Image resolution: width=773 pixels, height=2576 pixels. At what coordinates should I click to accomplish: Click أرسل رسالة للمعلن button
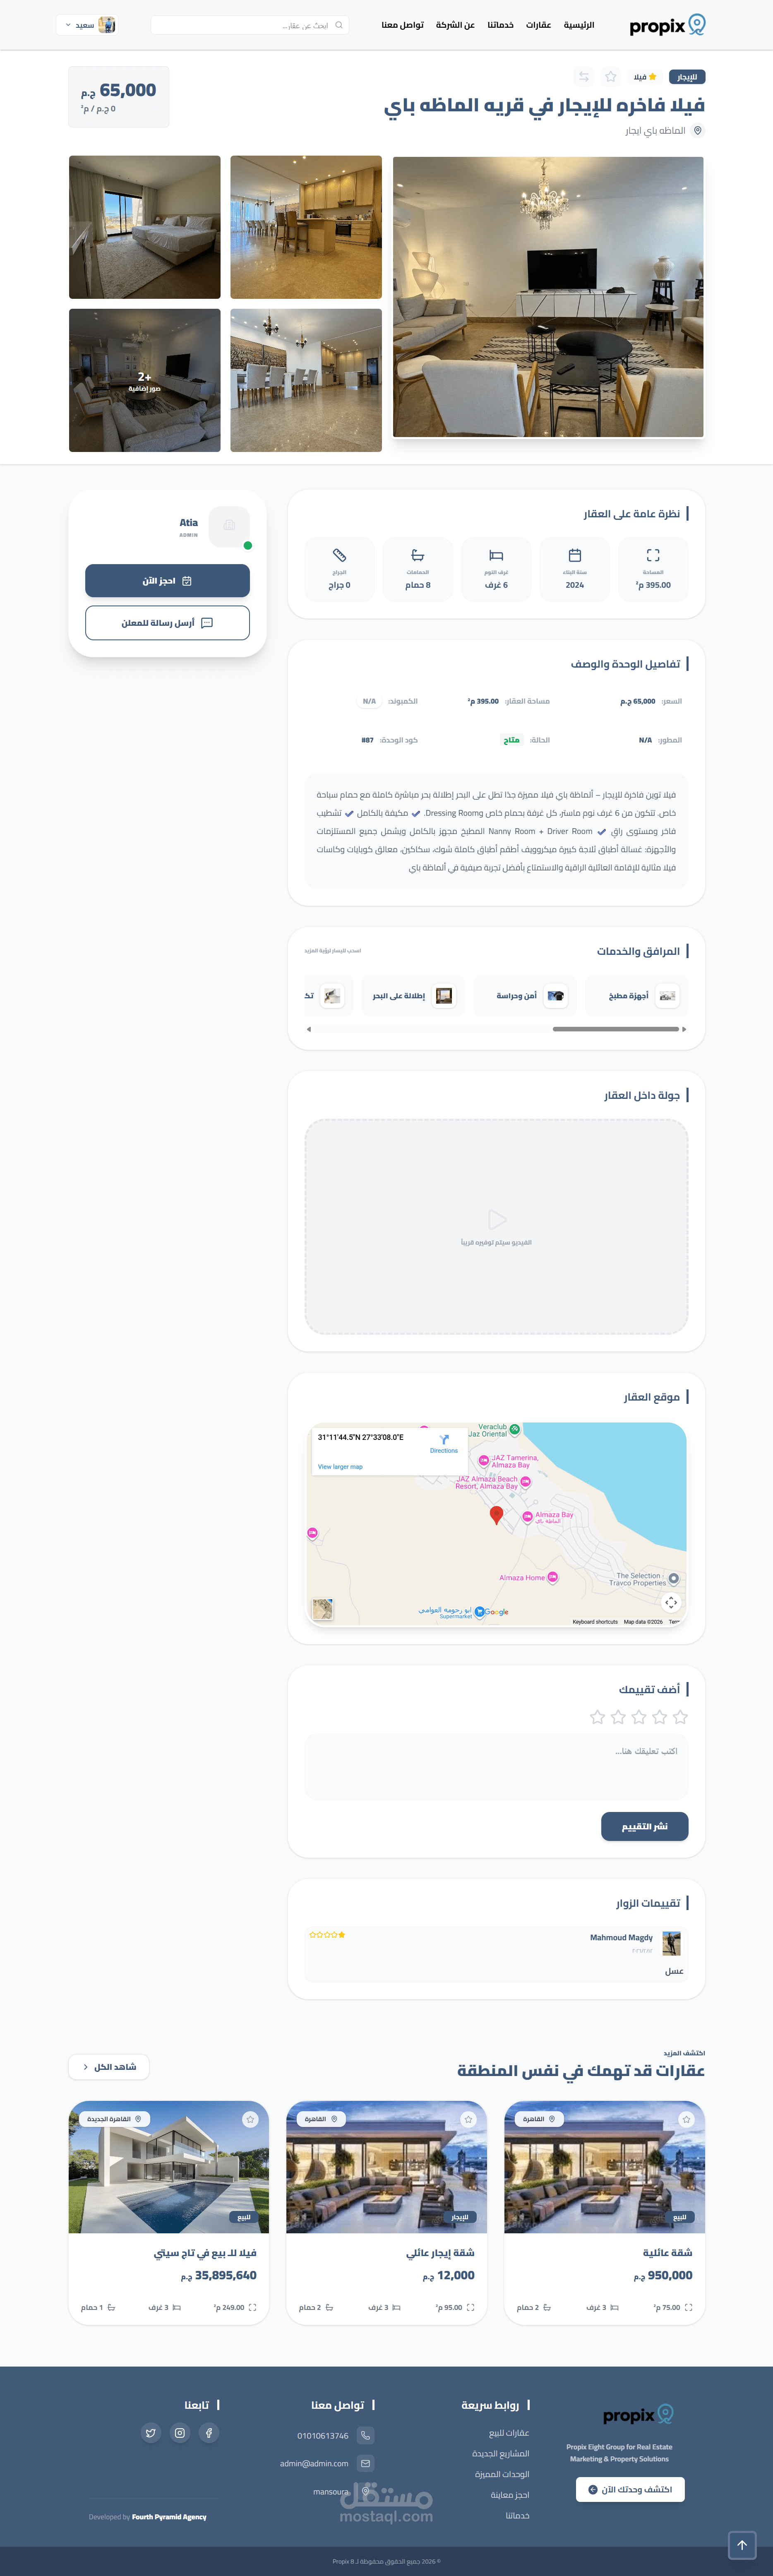pyautogui.click(x=167, y=623)
